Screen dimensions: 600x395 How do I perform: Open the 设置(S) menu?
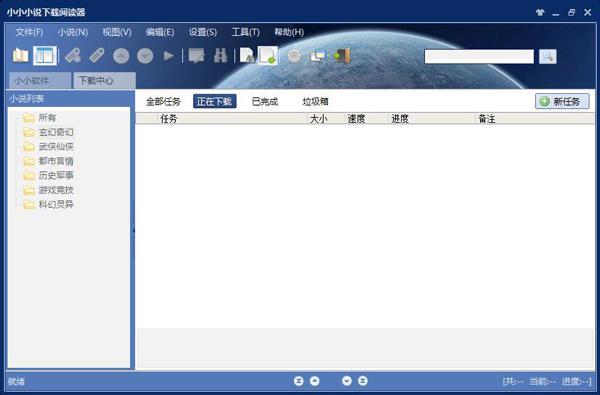pyautogui.click(x=203, y=33)
